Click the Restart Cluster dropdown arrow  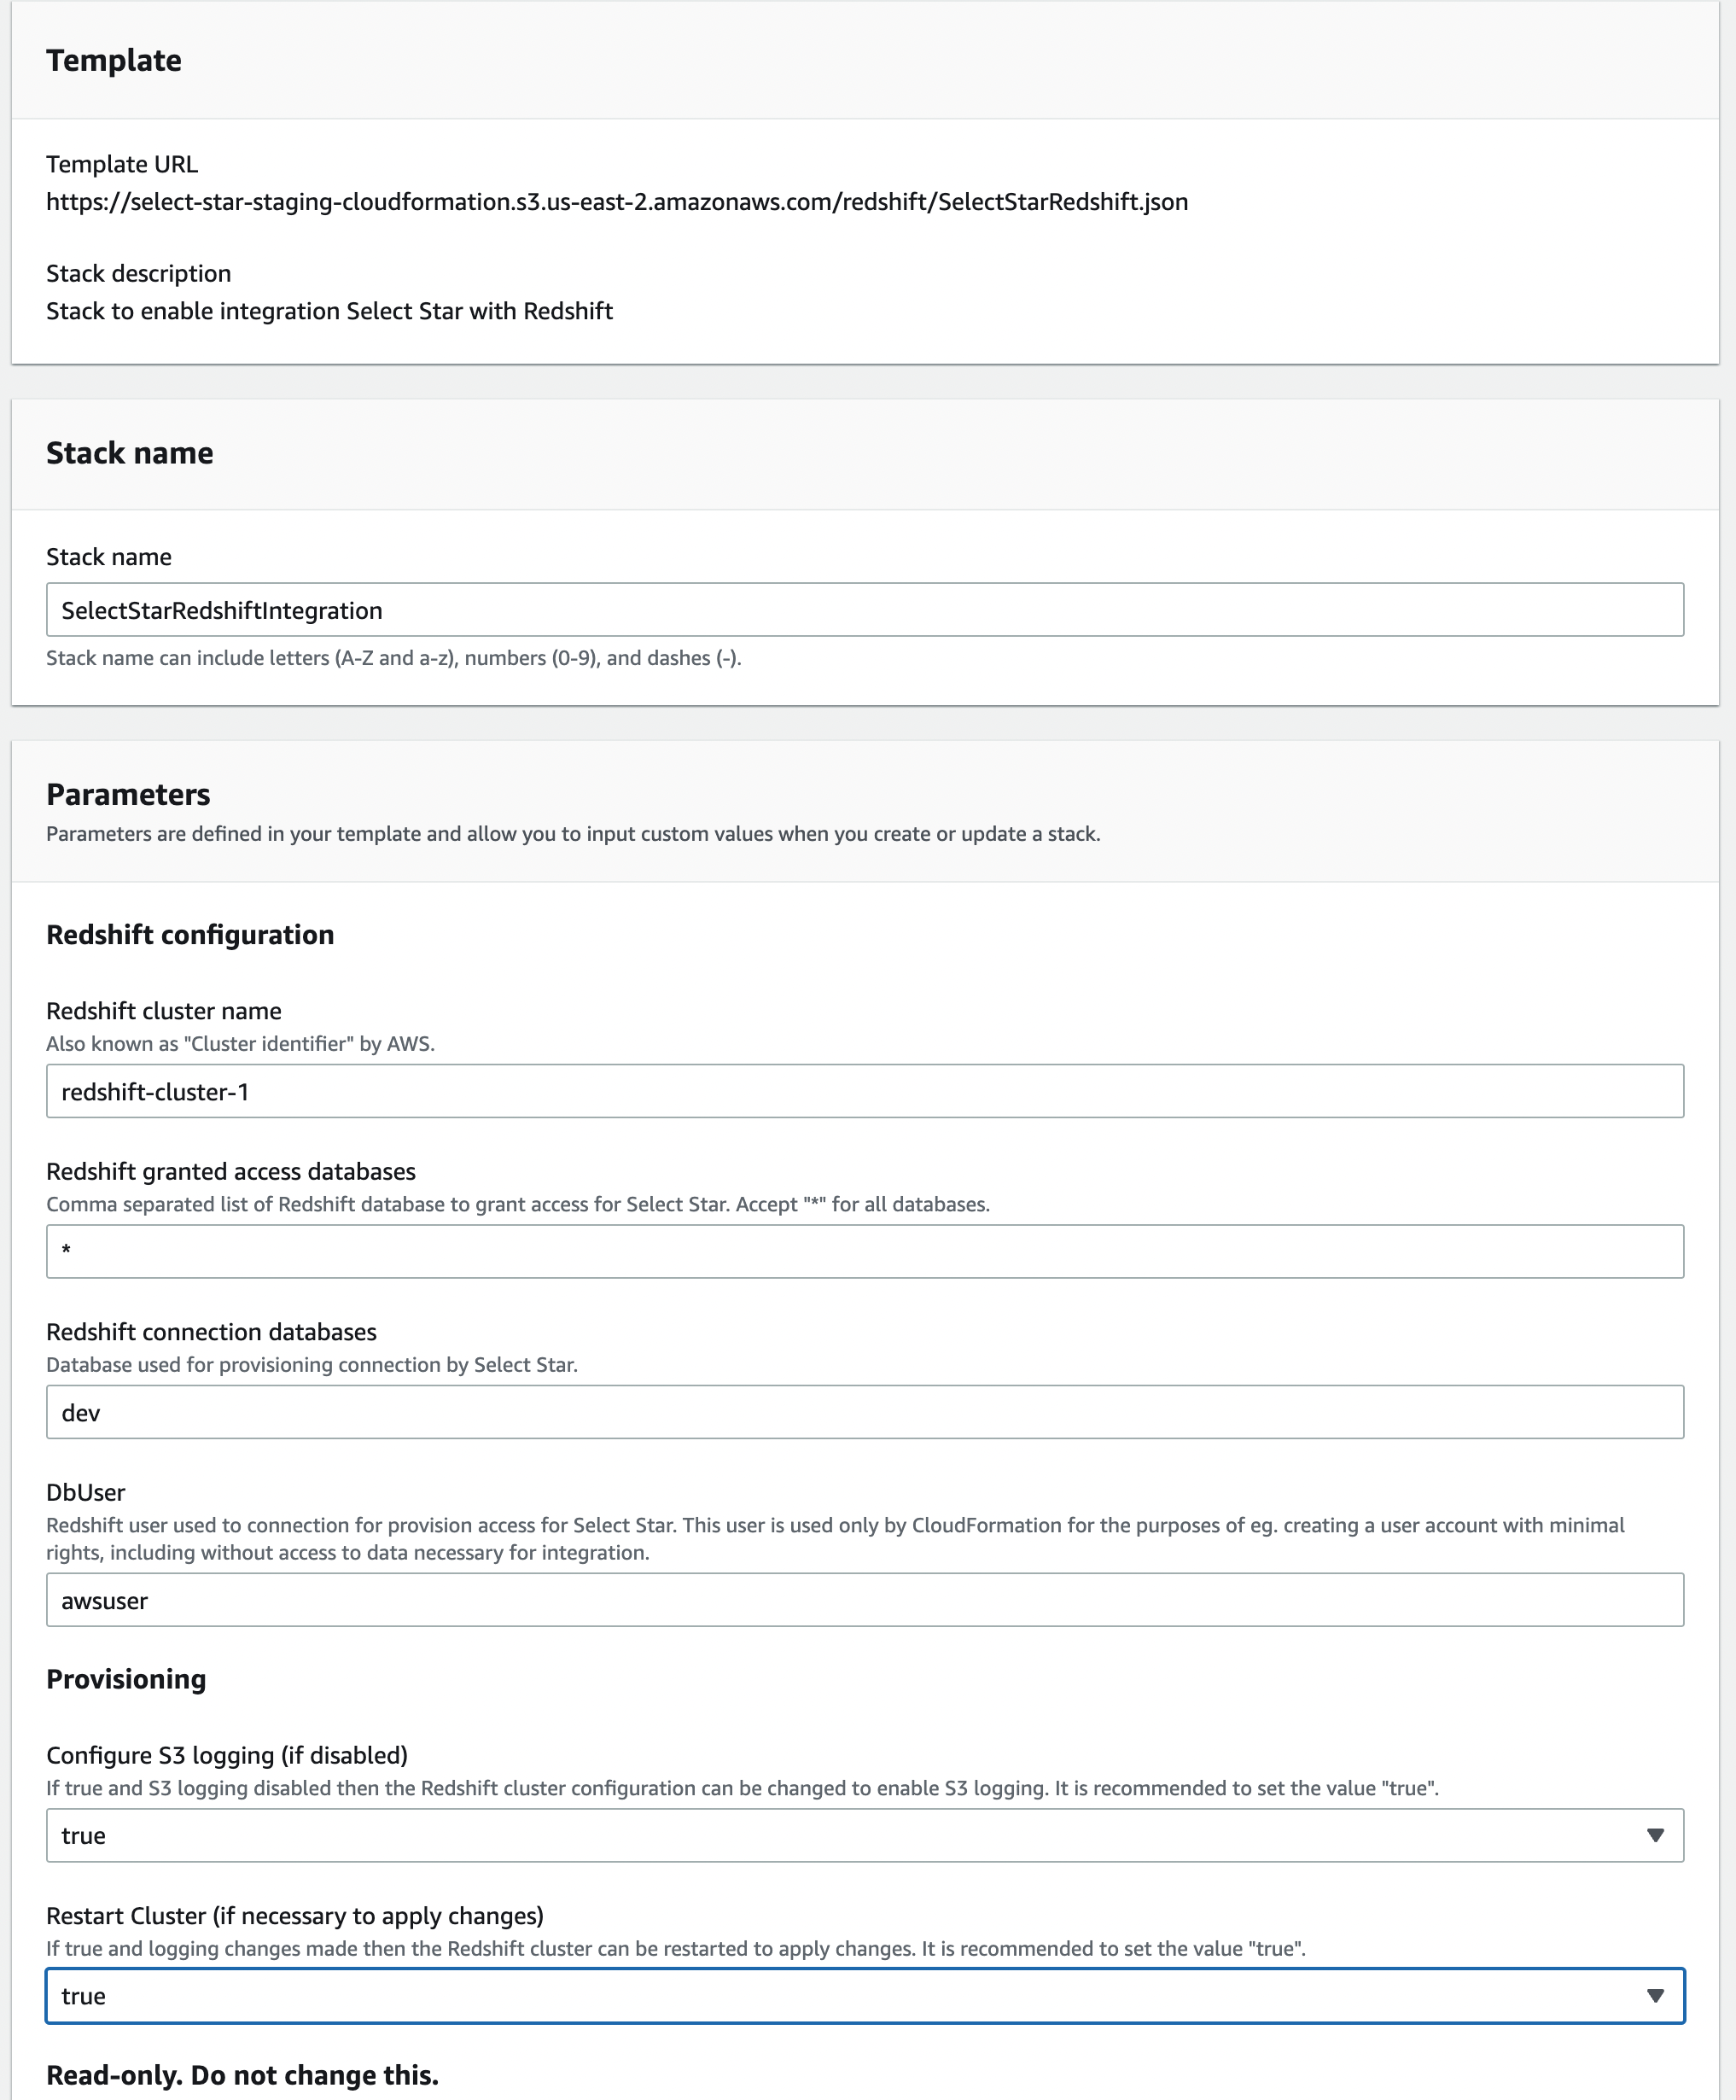pos(1655,1996)
